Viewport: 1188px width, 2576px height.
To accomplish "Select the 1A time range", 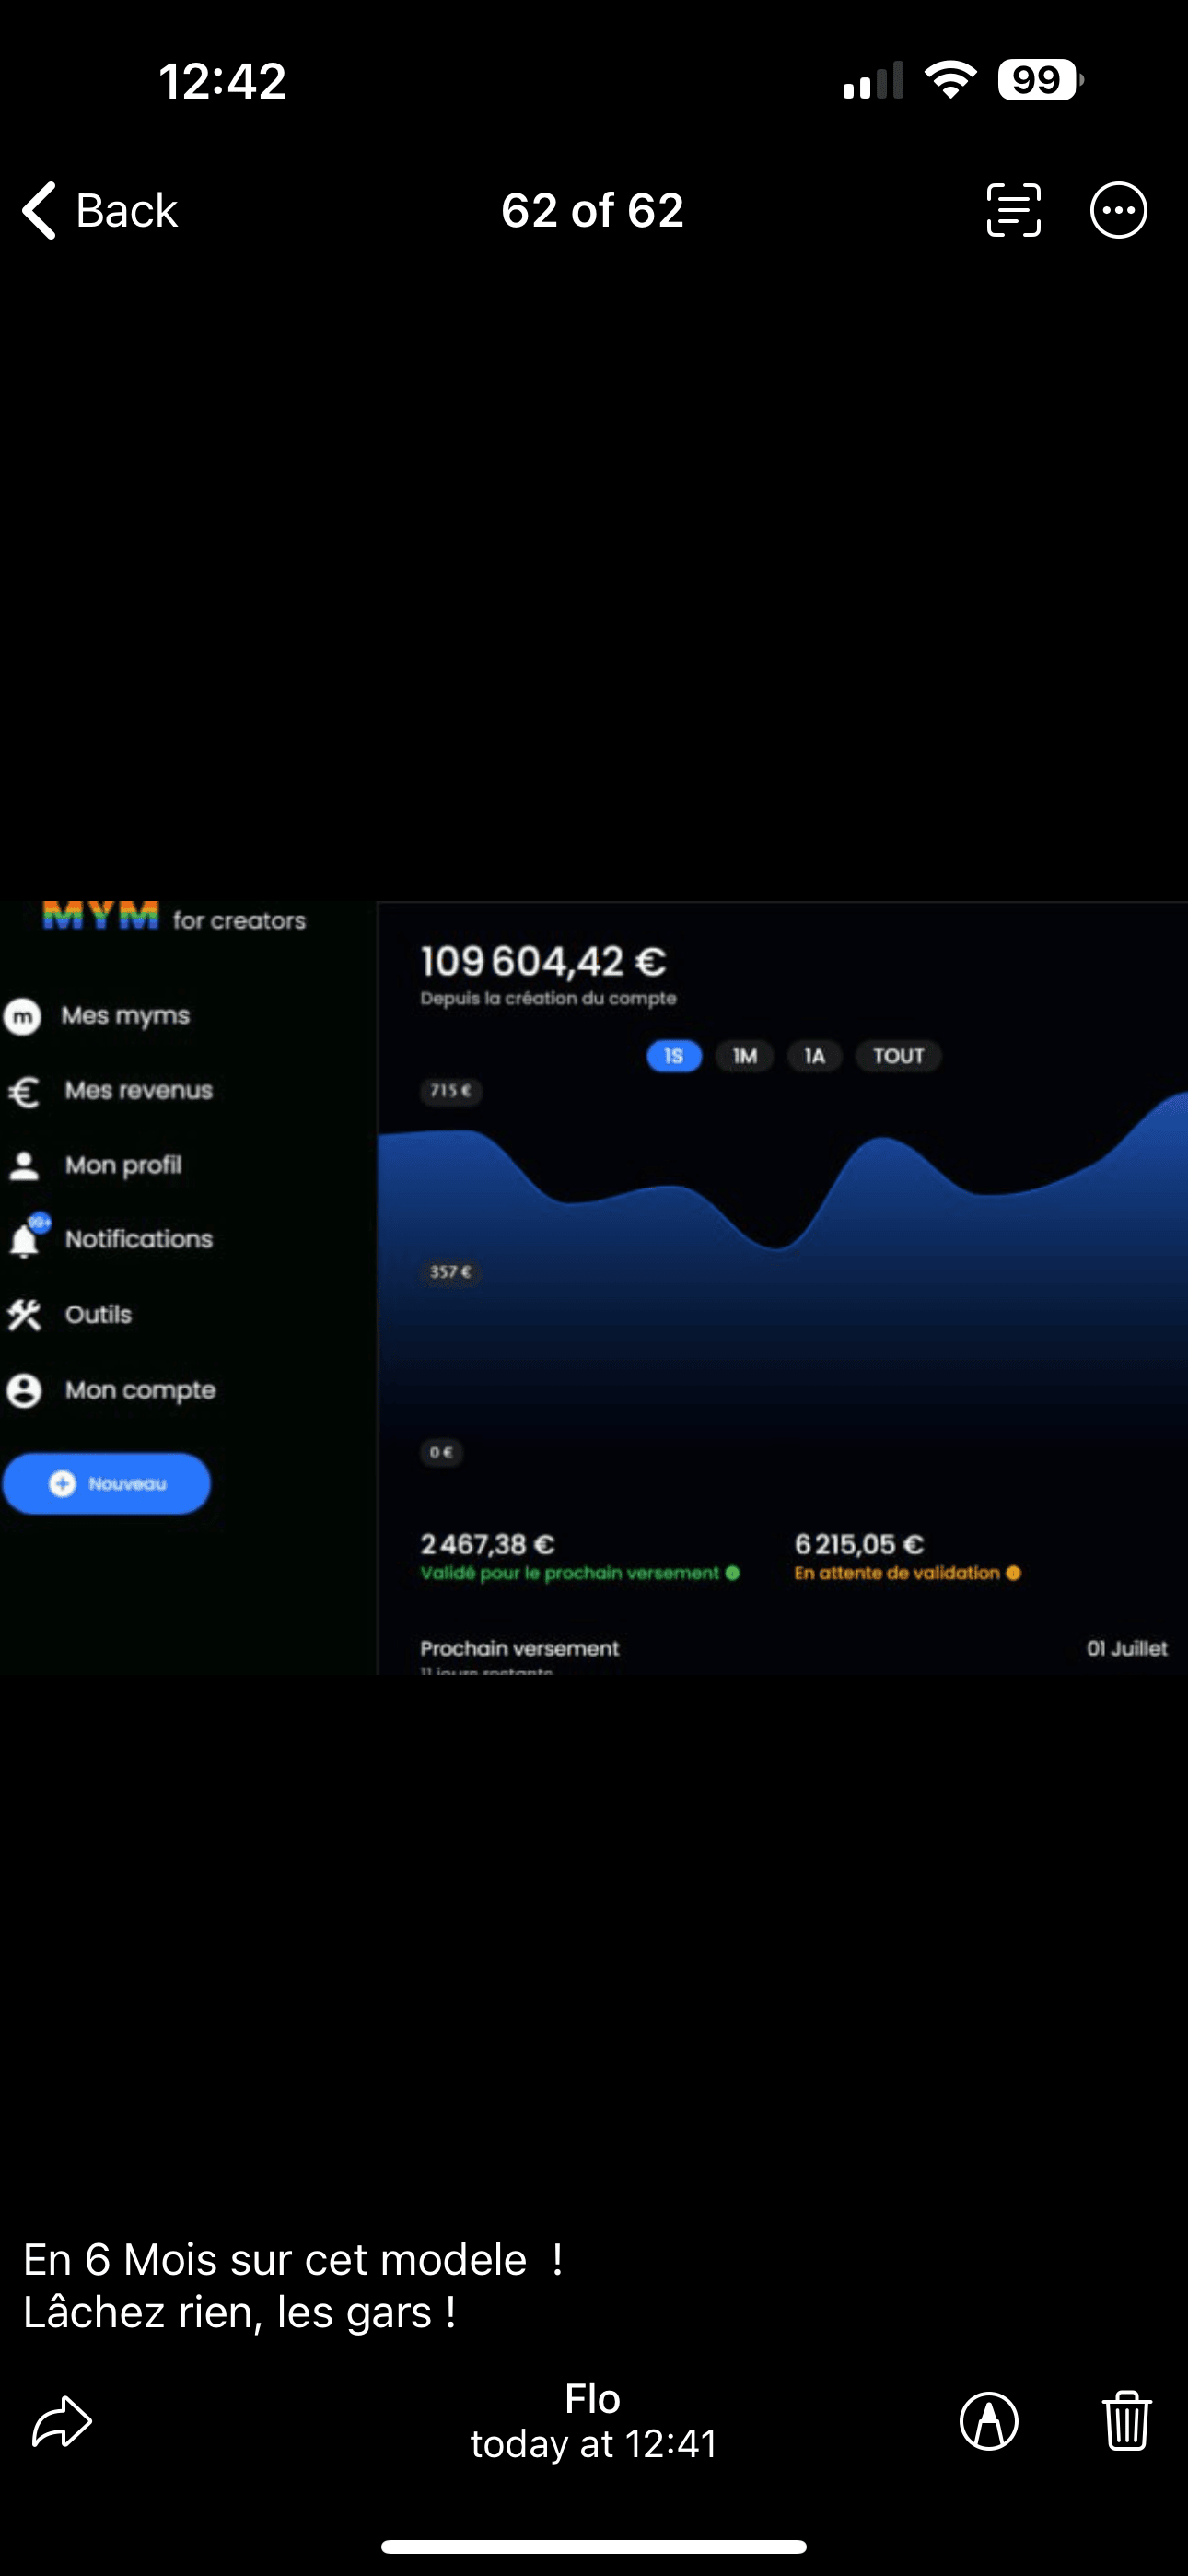I will point(814,1056).
